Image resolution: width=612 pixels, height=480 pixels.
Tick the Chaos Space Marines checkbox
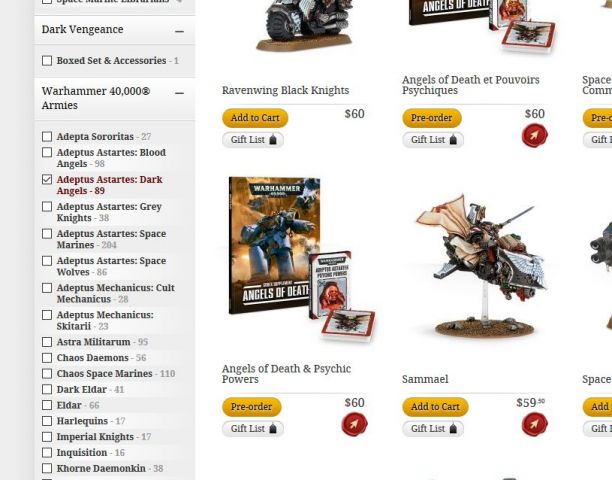coord(47,373)
